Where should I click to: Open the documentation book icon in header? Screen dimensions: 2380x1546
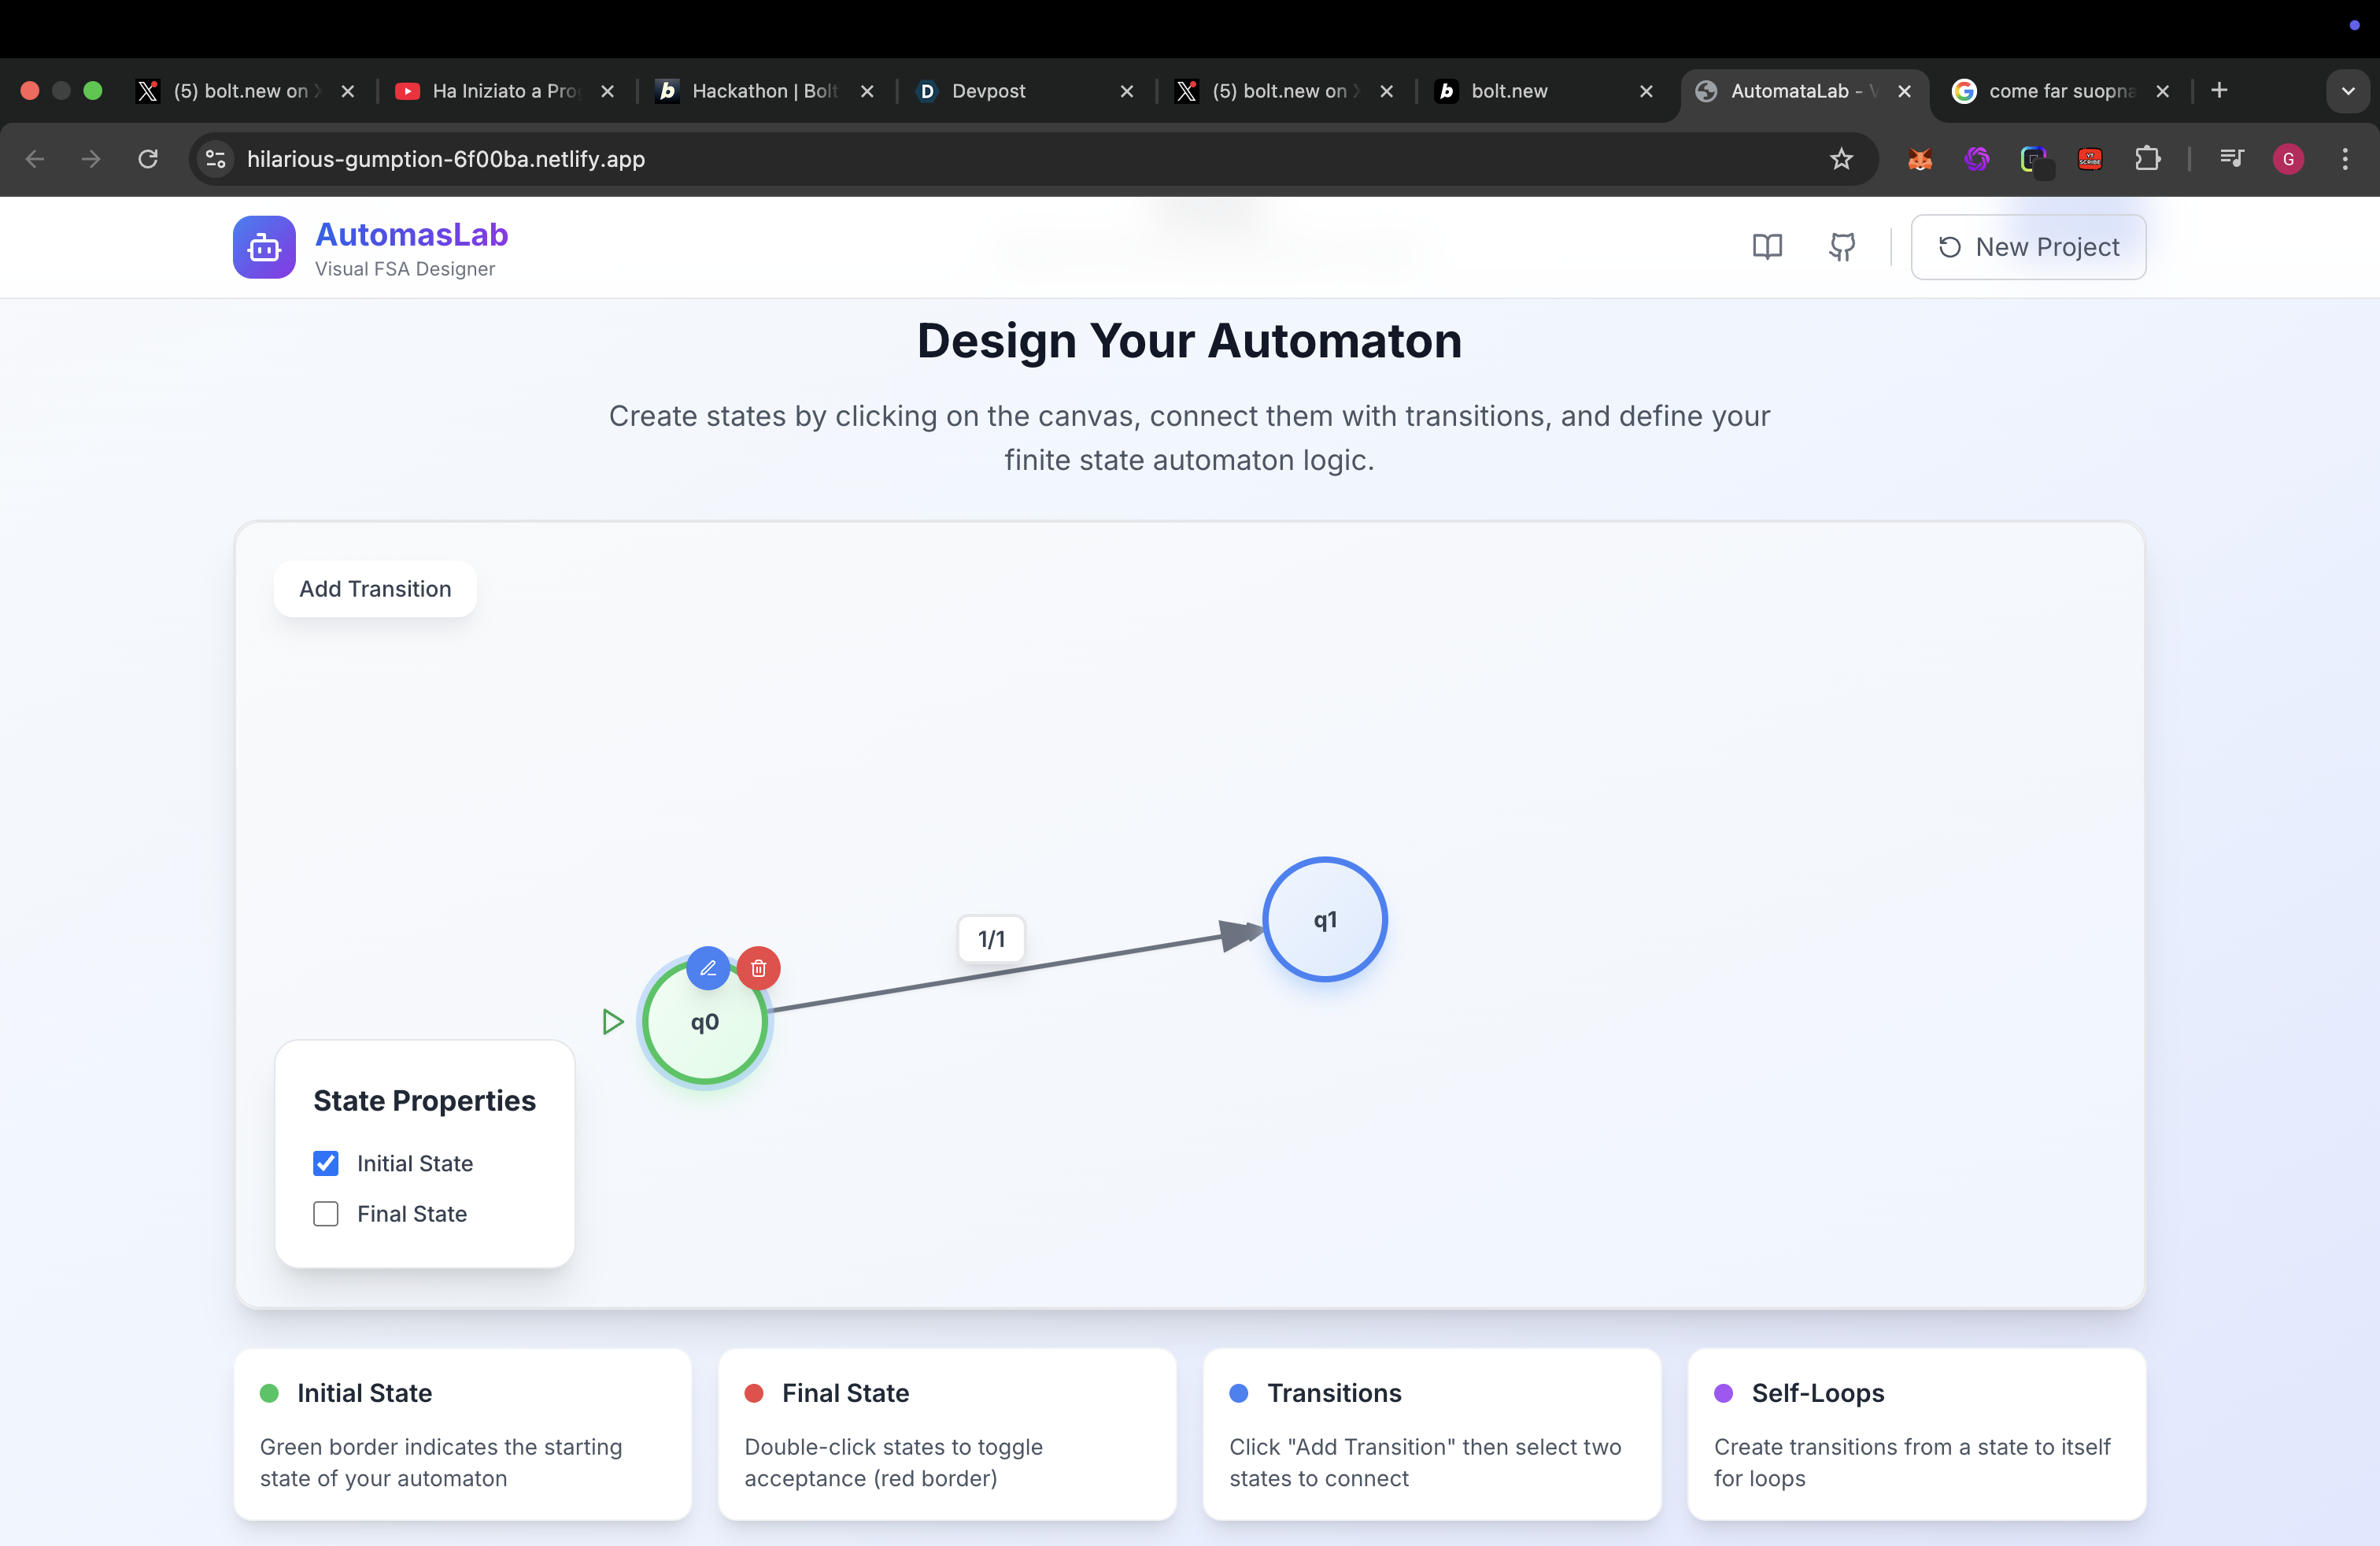(1768, 246)
